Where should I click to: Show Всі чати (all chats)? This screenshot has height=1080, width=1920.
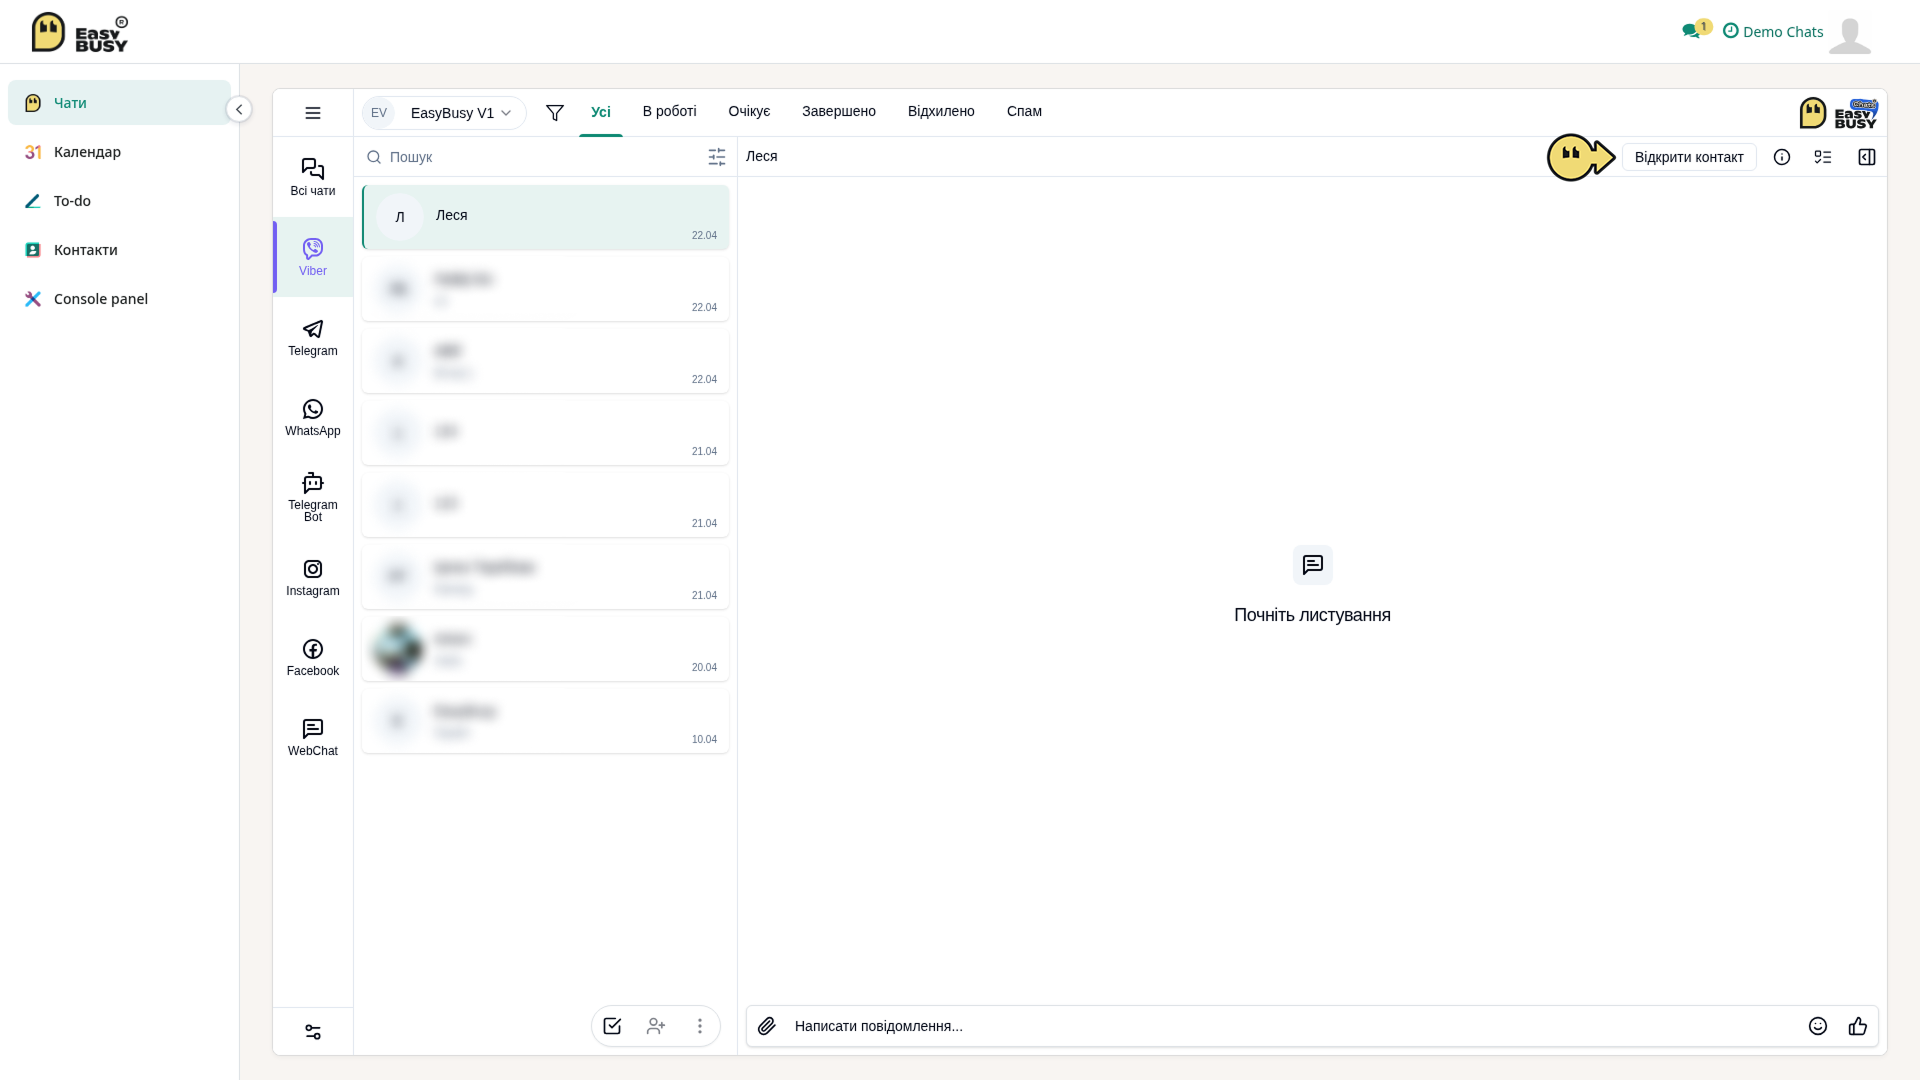click(313, 177)
